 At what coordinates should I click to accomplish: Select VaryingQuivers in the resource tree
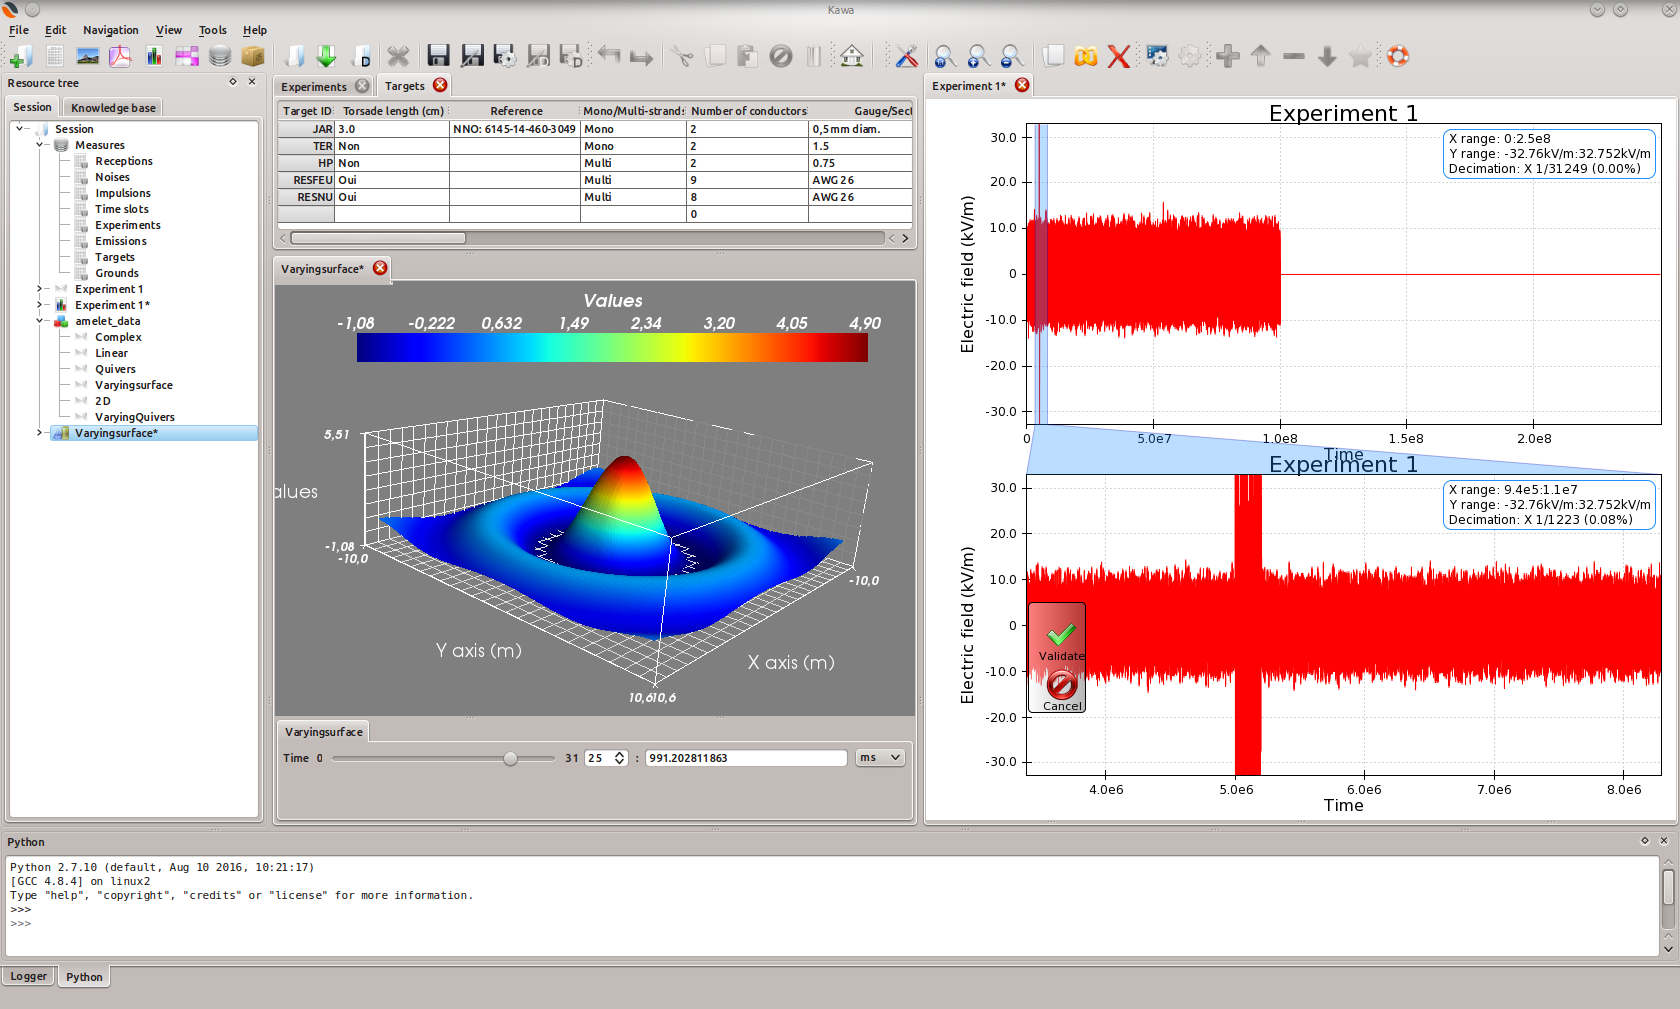point(135,417)
